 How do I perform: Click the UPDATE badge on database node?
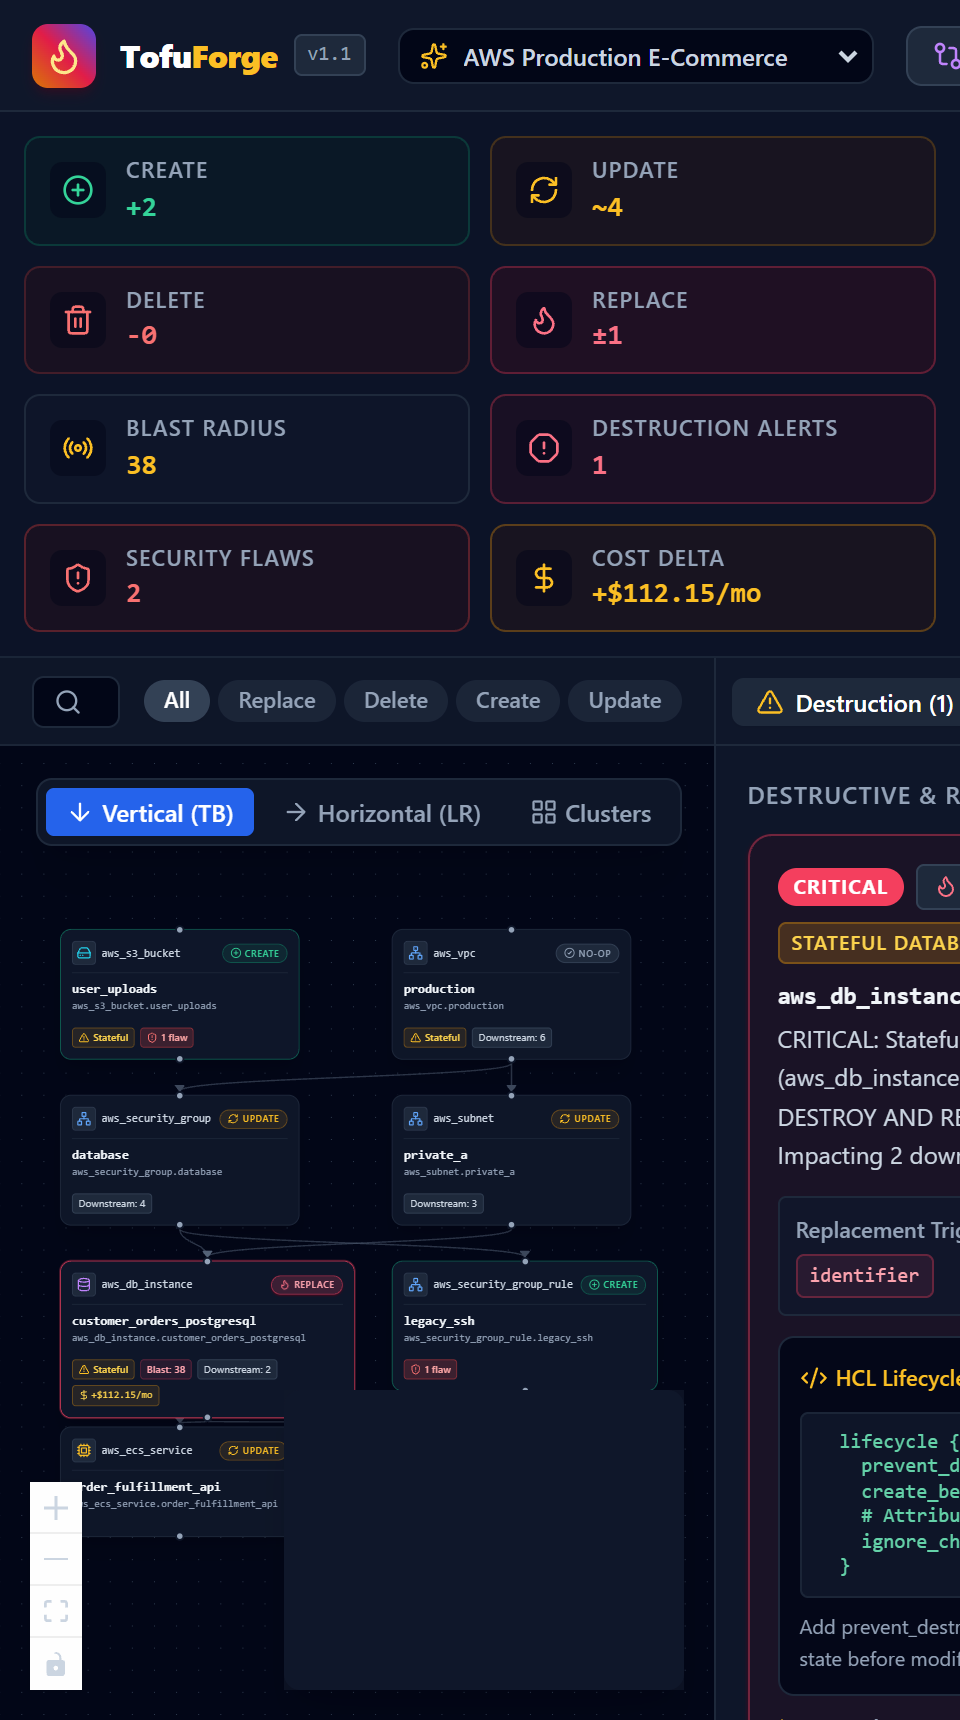254,1119
